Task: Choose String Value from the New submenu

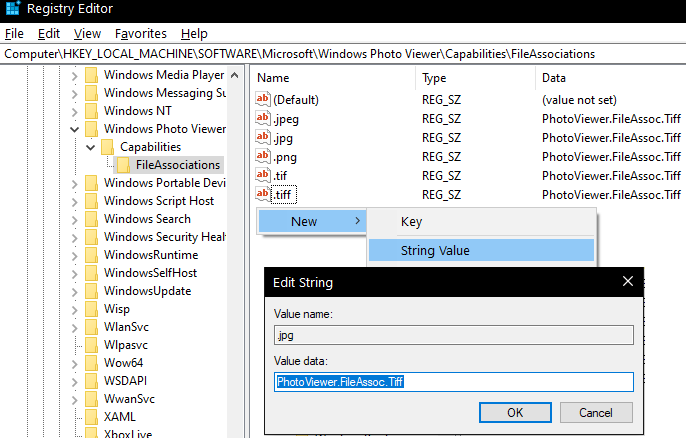Action: click(x=481, y=250)
